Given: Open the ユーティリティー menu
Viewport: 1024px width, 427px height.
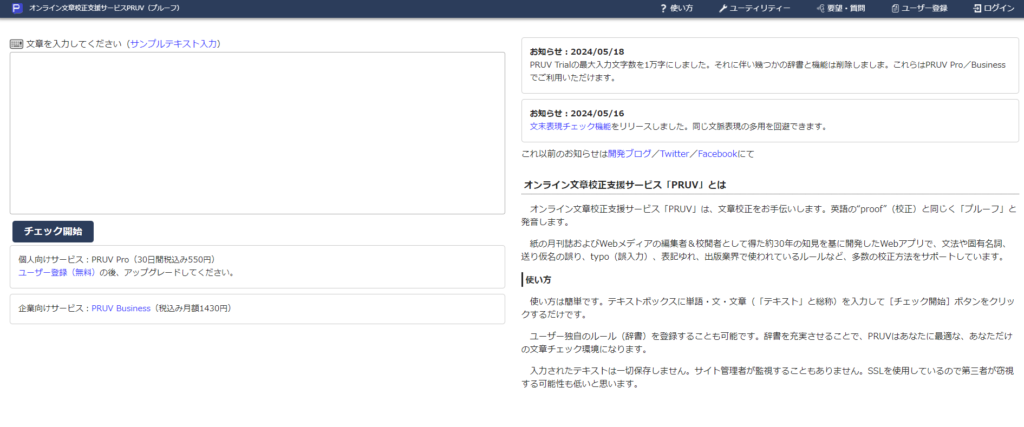Looking at the screenshot, I should (754, 8).
